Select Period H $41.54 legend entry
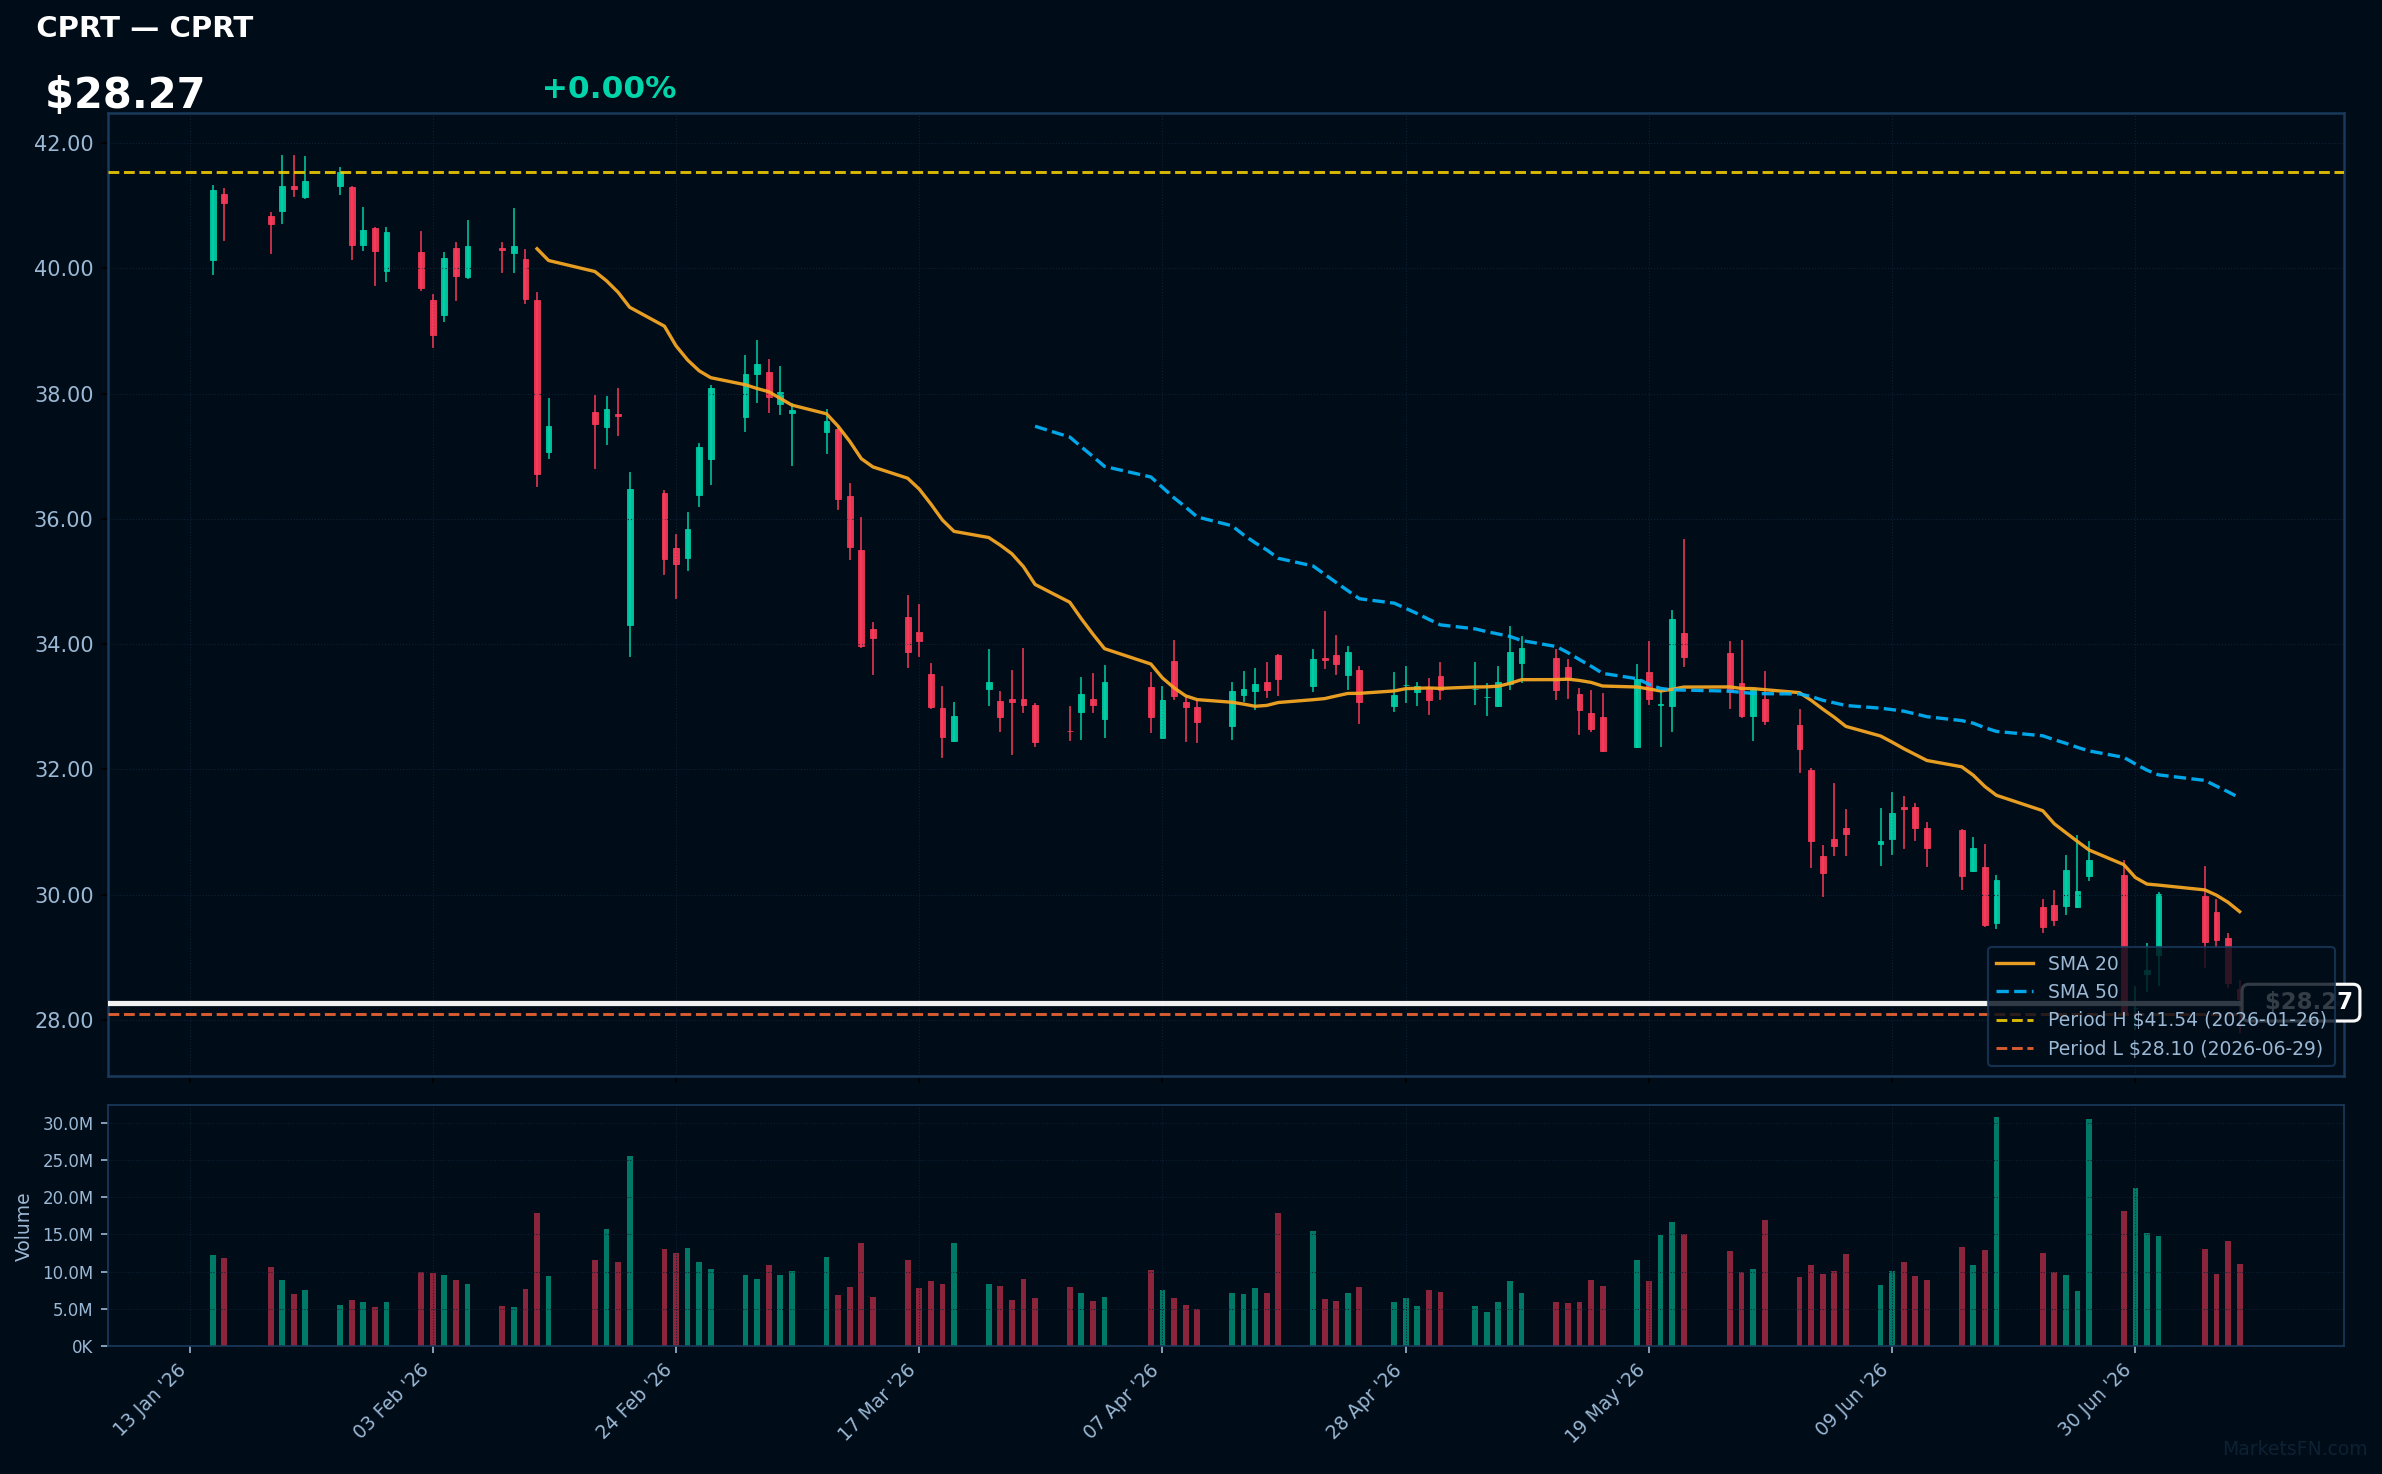Viewport: 2382px width, 1474px height. [2160, 1019]
